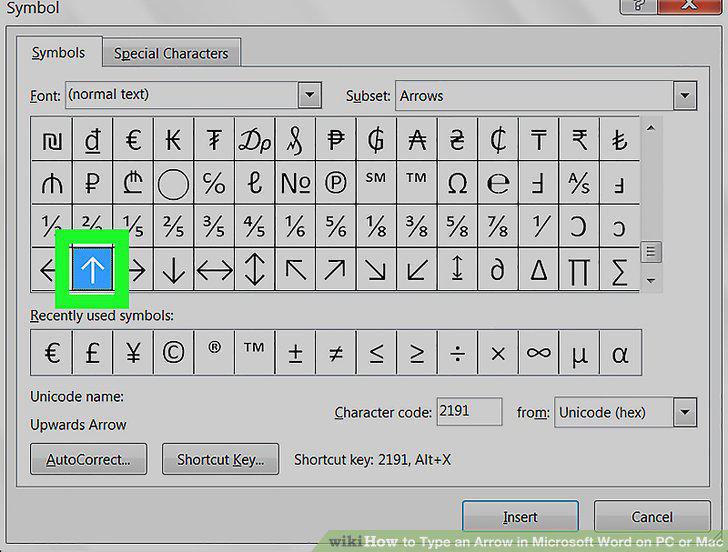The width and height of the screenshot is (728, 552).
Task: Pick recently used Registered symbol
Action: pos(214,353)
